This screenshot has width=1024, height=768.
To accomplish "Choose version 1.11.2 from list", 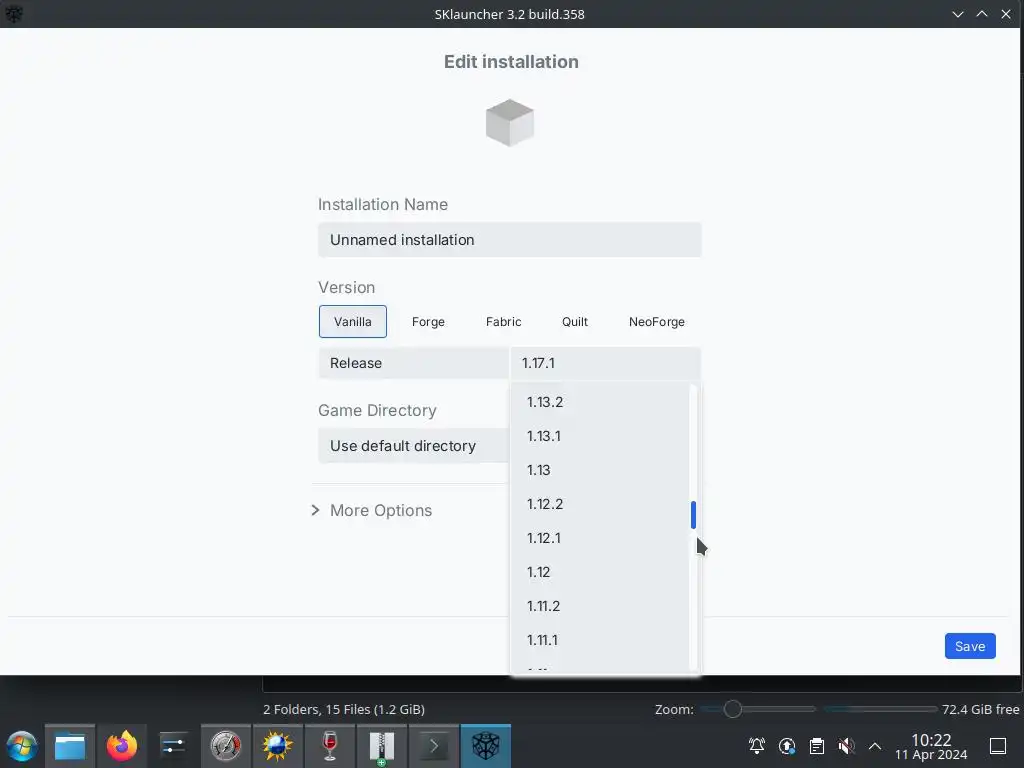I will [600, 605].
